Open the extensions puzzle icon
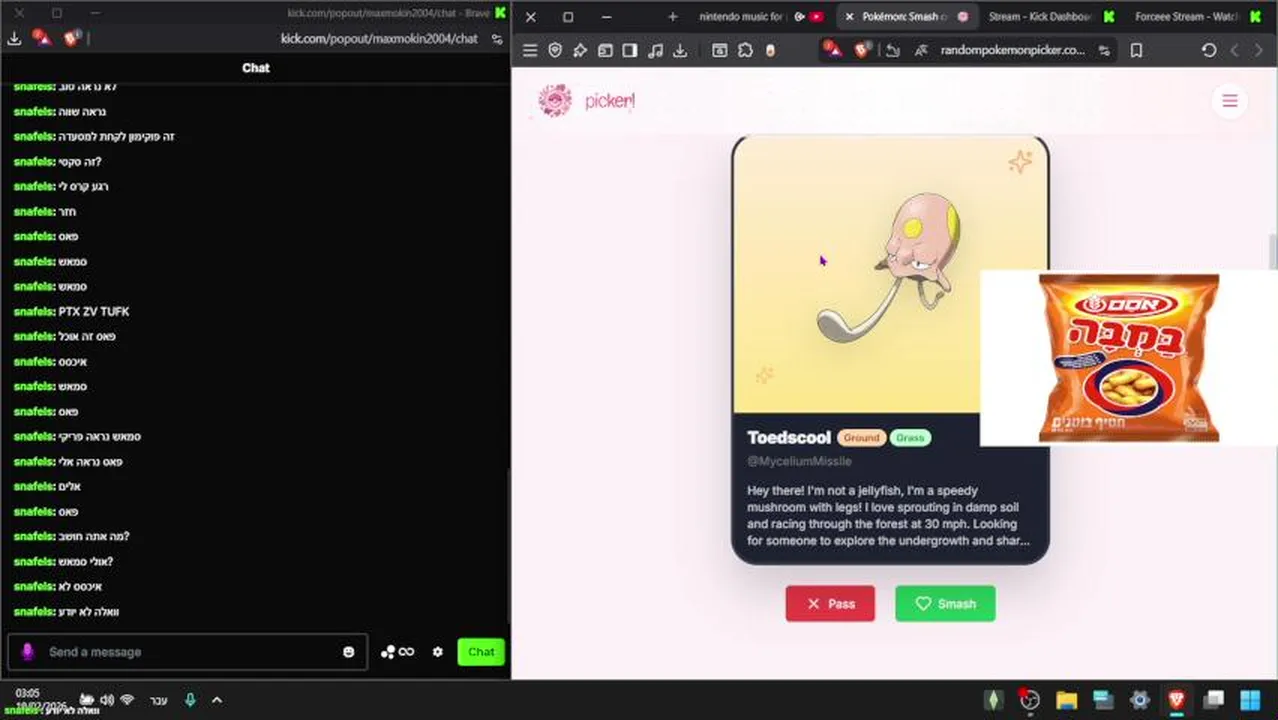Screen dimensions: 1278x720 point(745,50)
